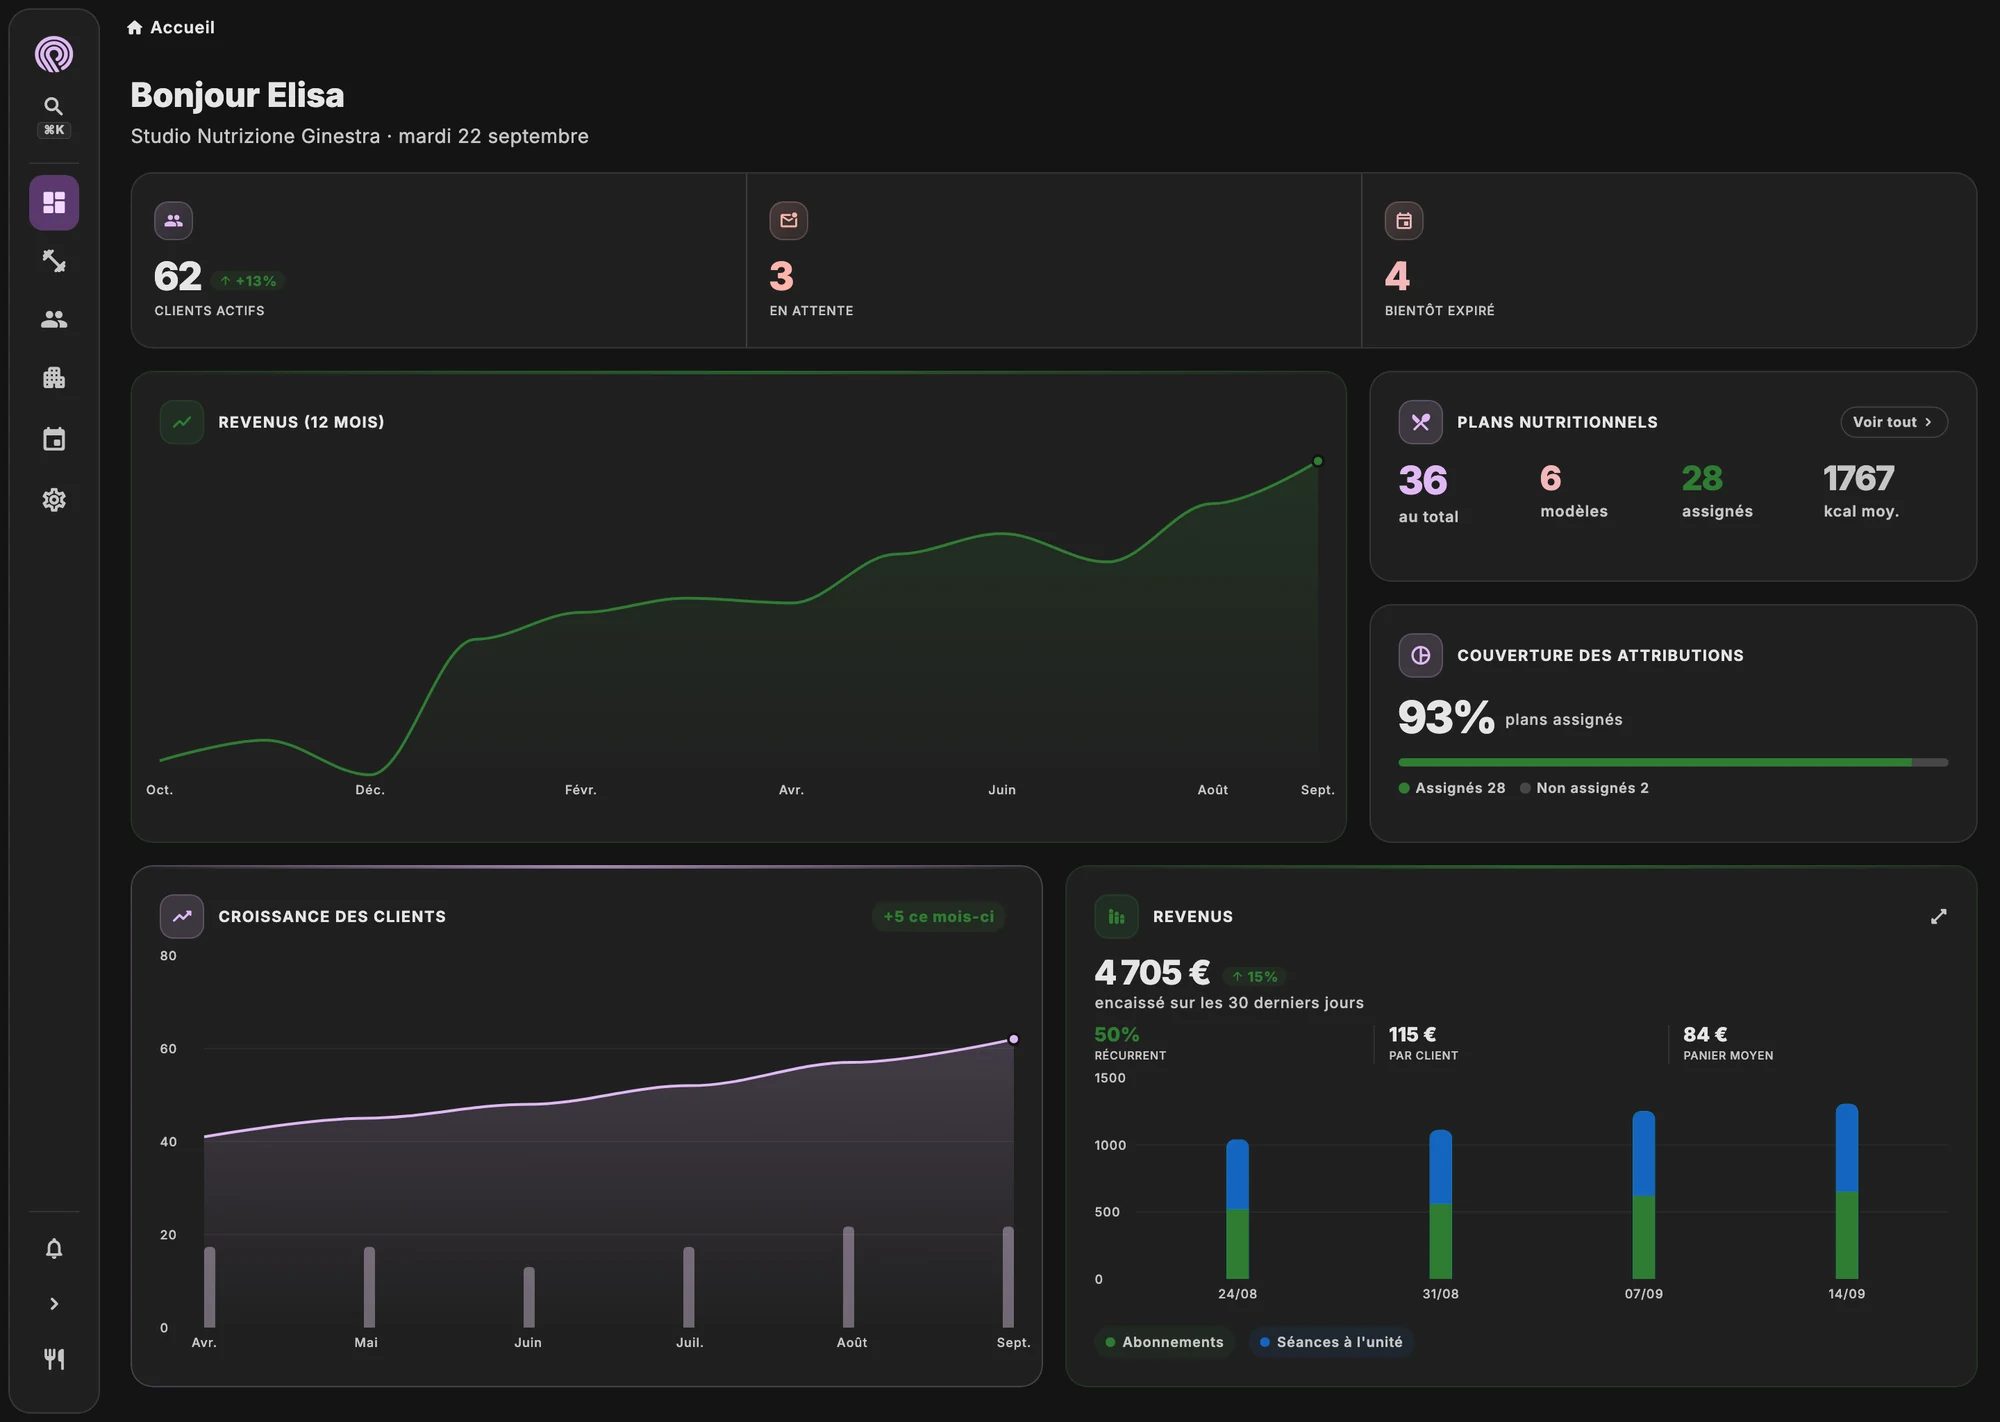This screenshot has width=2000, height=1422.
Task: Click the fork and knife nutrition icon
Action: click(x=54, y=1359)
